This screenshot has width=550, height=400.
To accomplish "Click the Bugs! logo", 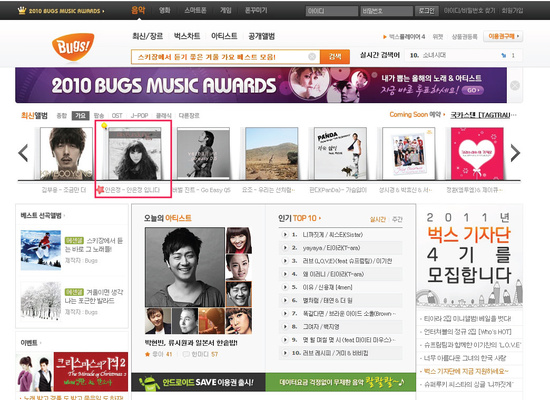I will tap(73, 47).
